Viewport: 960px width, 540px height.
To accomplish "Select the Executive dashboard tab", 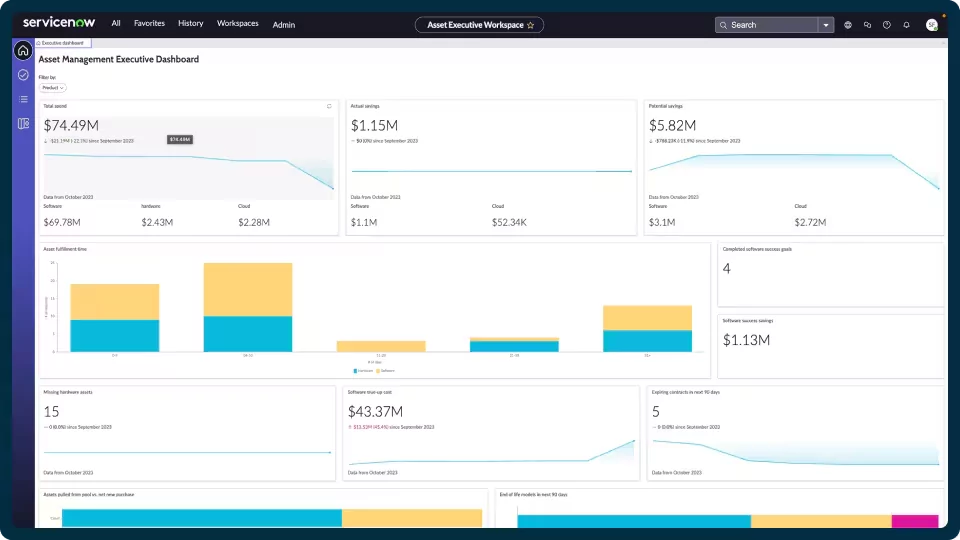I will point(63,43).
